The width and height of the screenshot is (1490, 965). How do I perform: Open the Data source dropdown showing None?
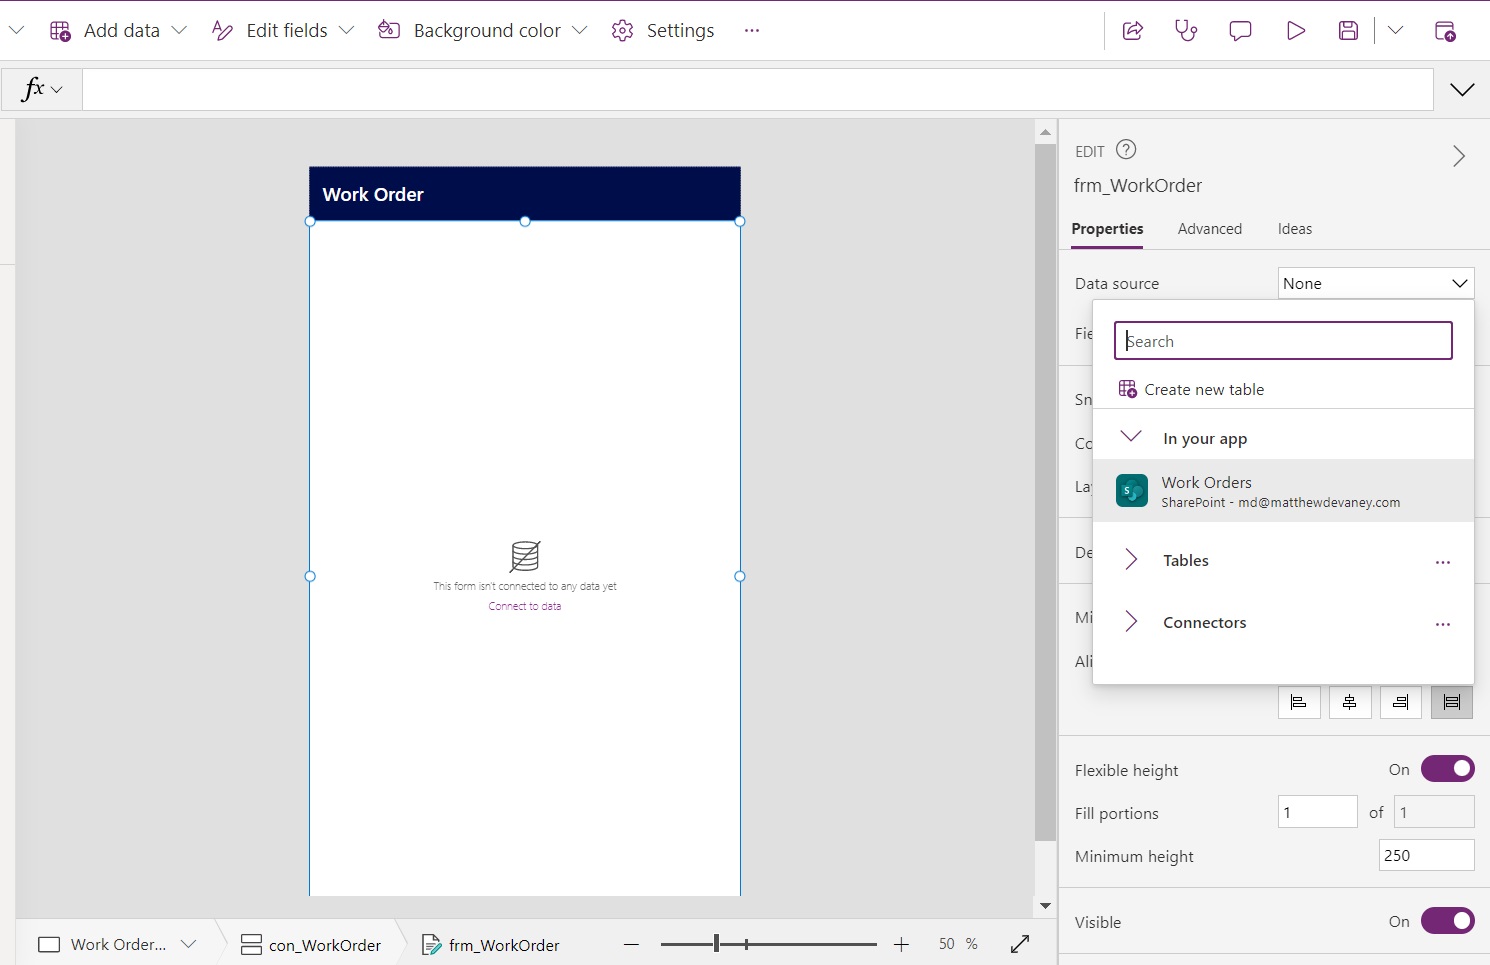(1374, 283)
